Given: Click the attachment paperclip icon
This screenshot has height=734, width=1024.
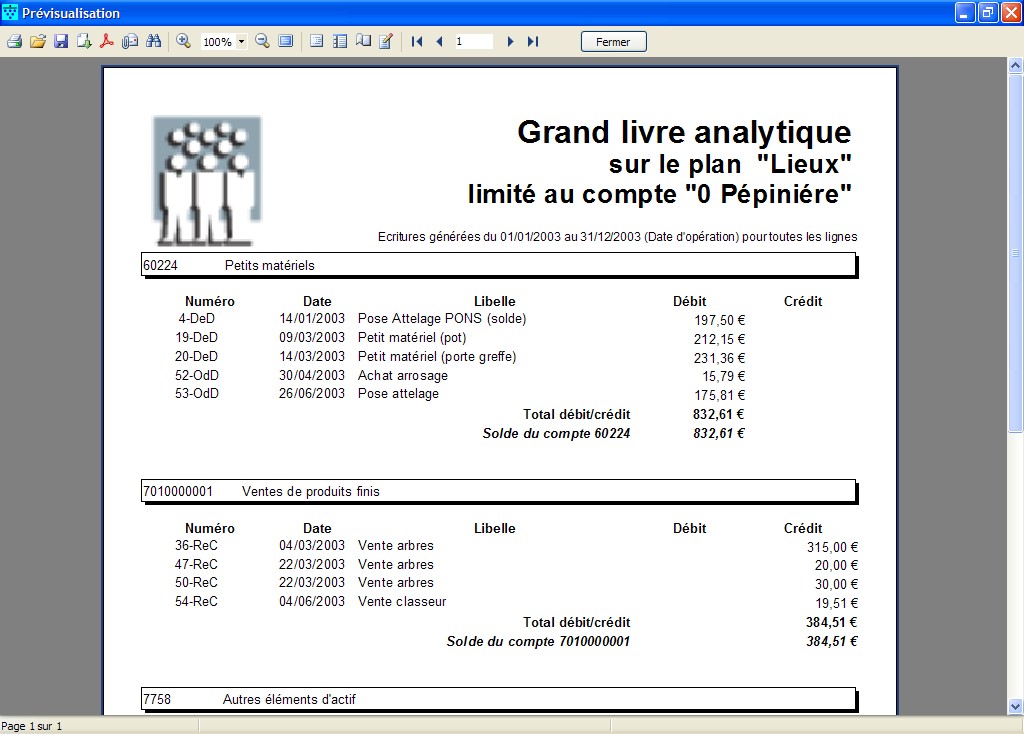Looking at the screenshot, I should [x=130, y=41].
